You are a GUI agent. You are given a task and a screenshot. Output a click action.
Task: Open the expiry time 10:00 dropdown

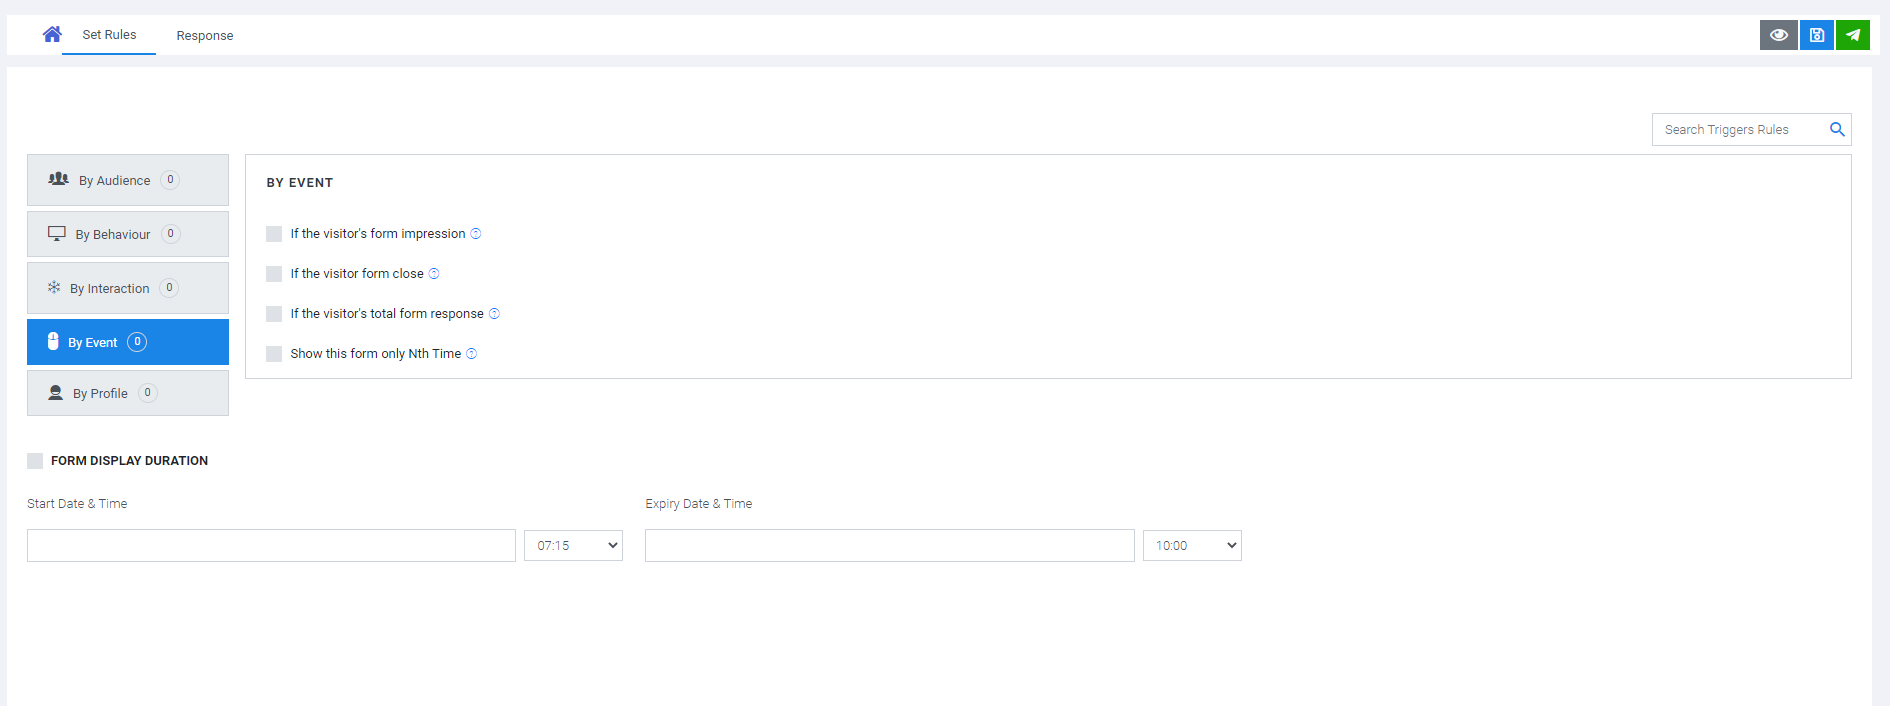click(x=1192, y=546)
